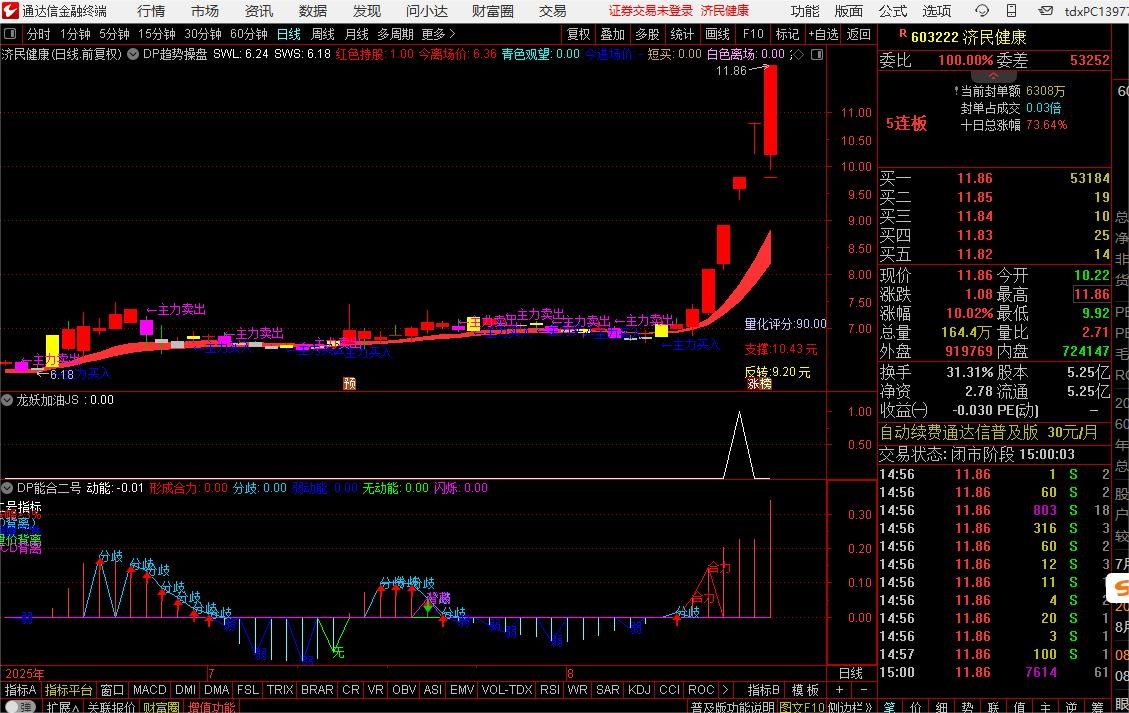Expand the DP能合二号 indicator dropdown
Image resolution: width=1129 pixels, height=713 pixels.
point(7,488)
